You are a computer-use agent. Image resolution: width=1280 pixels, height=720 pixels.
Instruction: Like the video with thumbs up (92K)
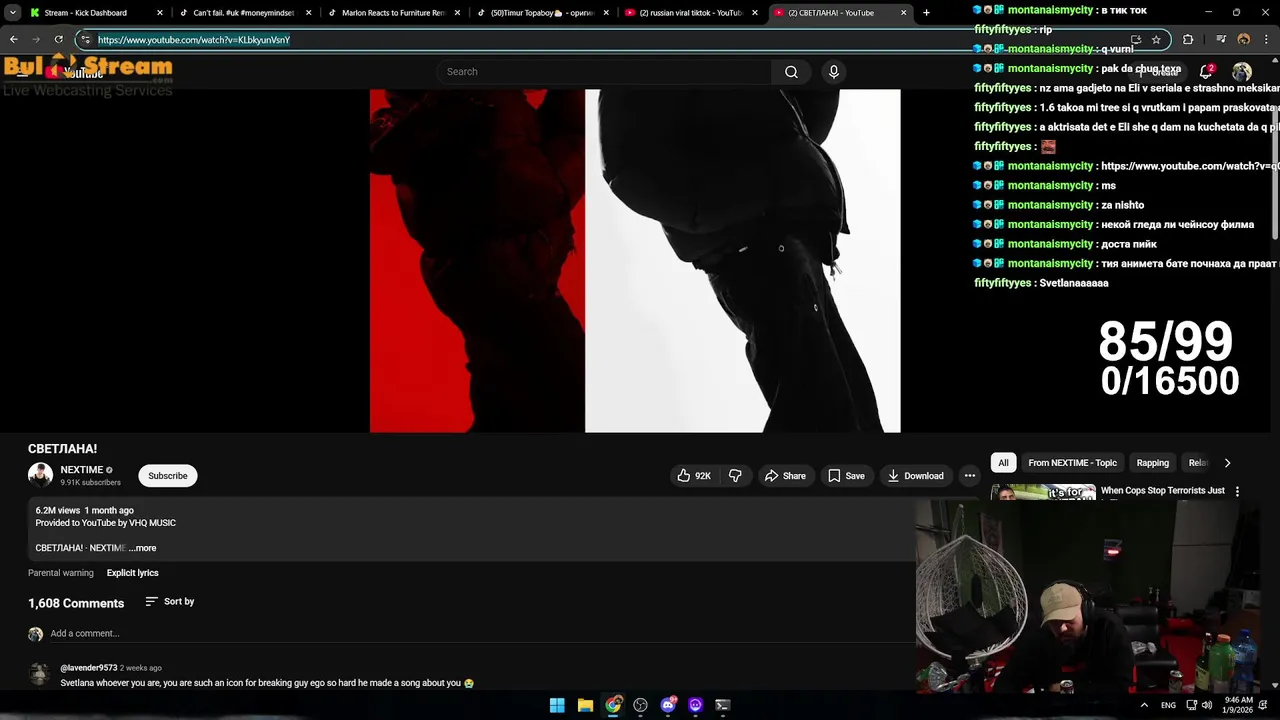[x=694, y=476]
